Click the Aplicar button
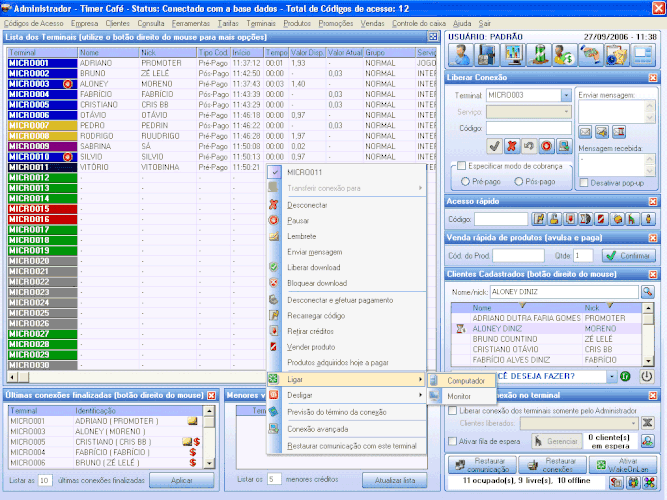The width and height of the screenshot is (667, 500). [182, 480]
